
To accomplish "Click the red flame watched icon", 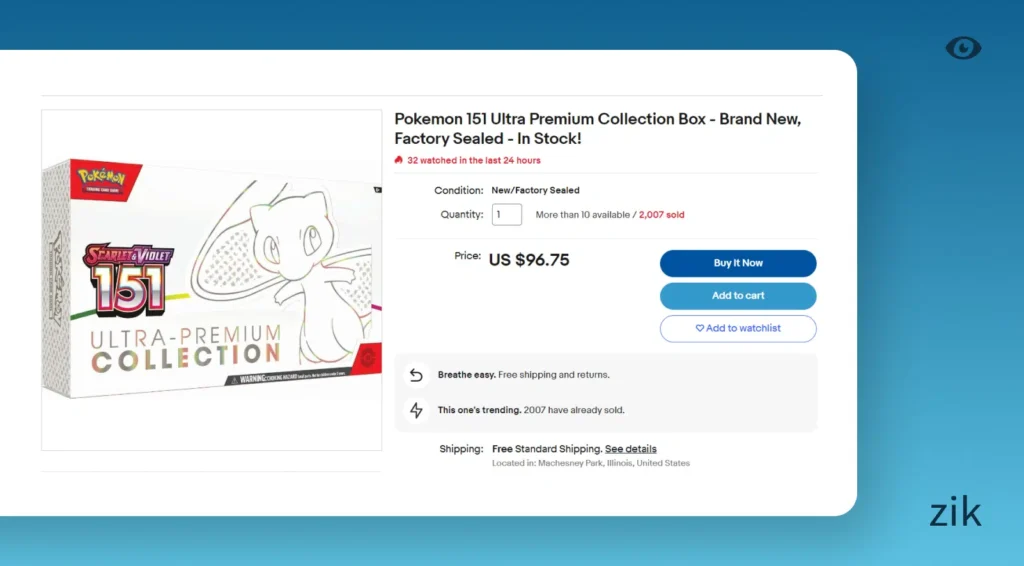I will pyautogui.click(x=399, y=160).
